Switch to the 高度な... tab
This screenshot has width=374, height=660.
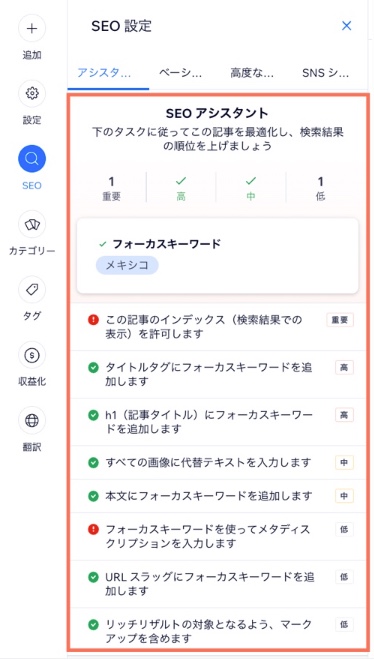[x=252, y=73]
